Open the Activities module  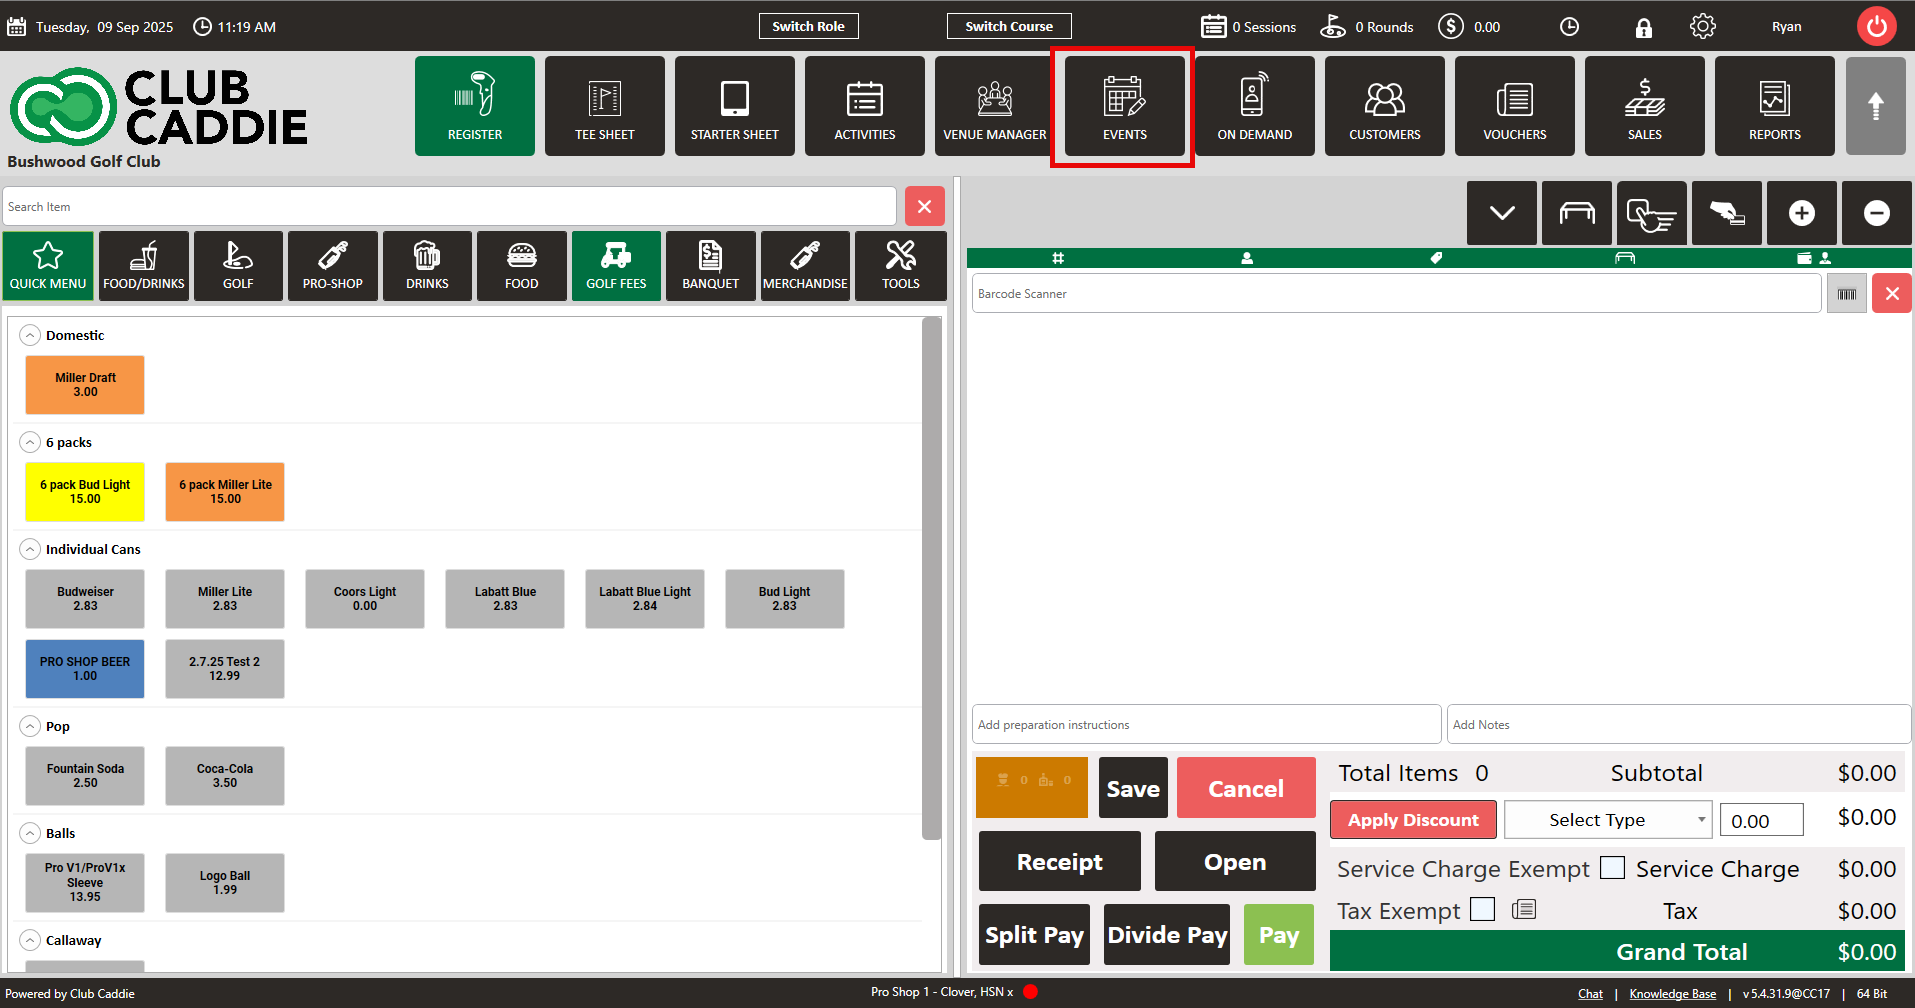[865, 106]
